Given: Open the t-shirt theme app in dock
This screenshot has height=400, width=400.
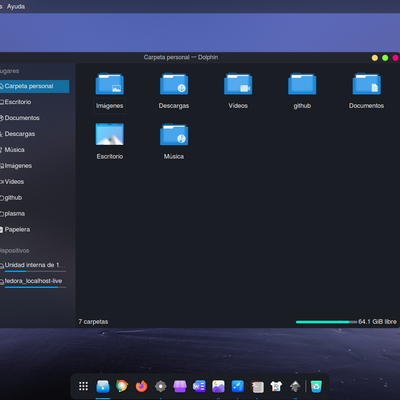Looking at the screenshot, I should [x=276, y=386].
